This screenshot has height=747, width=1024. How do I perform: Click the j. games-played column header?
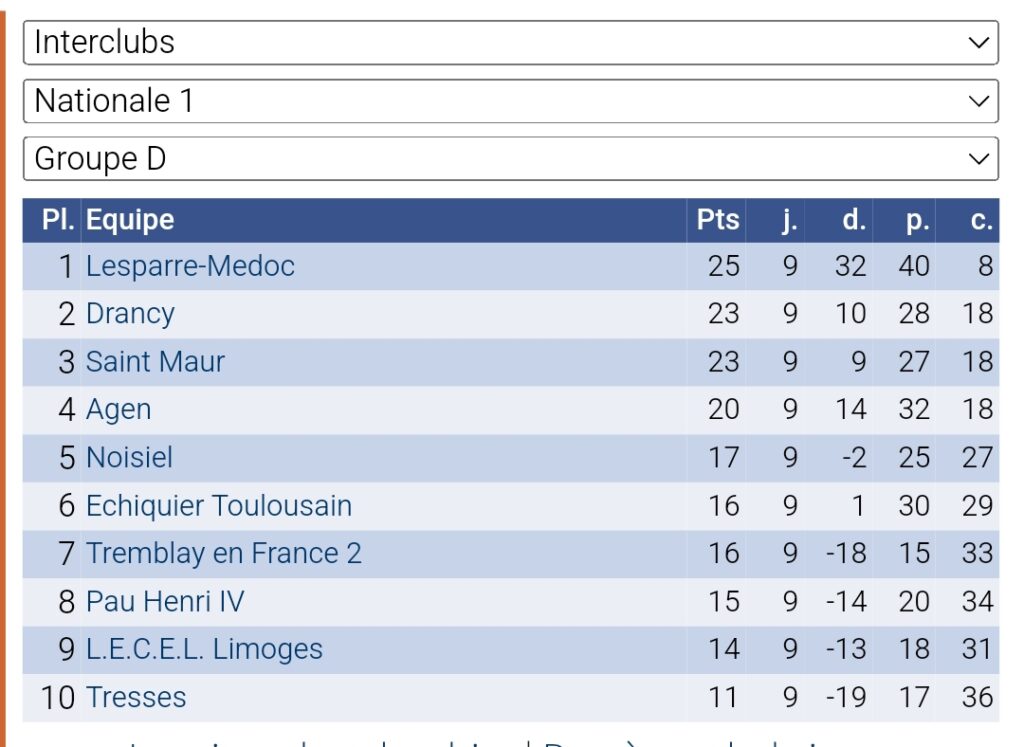pyautogui.click(x=789, y=220)
